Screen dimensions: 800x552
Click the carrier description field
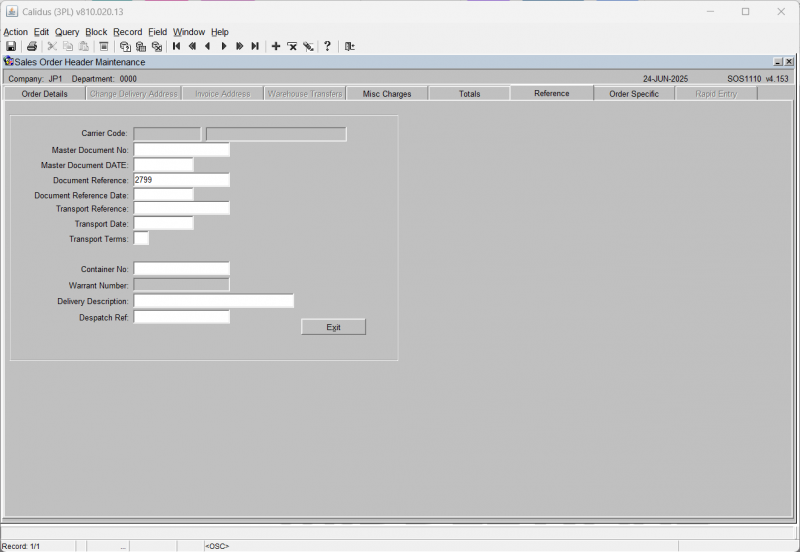point(276,134)
